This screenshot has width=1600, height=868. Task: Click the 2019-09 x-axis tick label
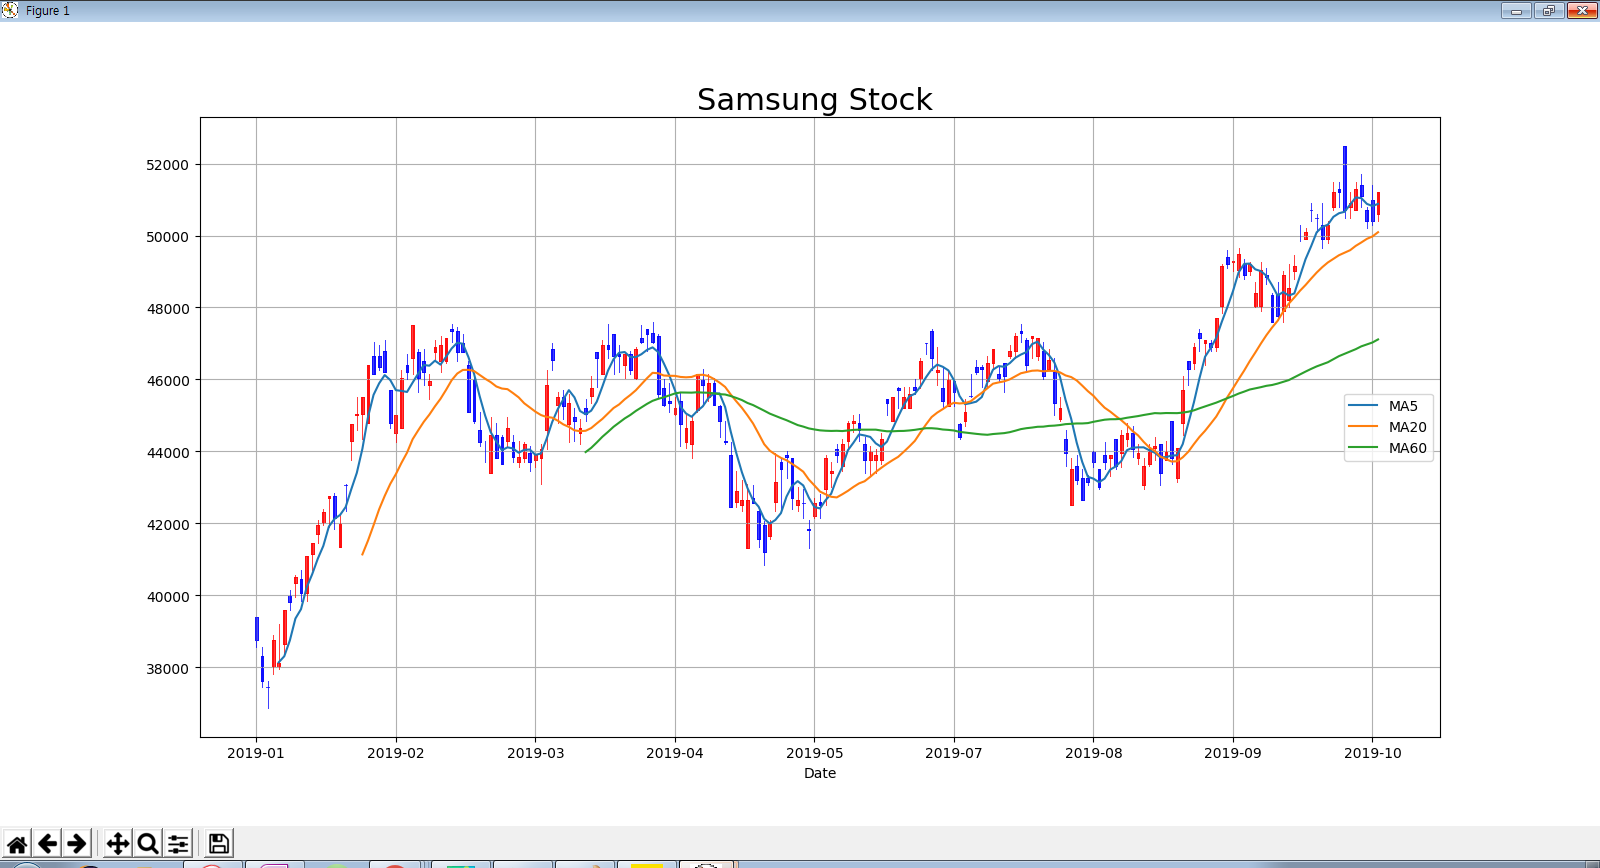tap(1233, 753)
